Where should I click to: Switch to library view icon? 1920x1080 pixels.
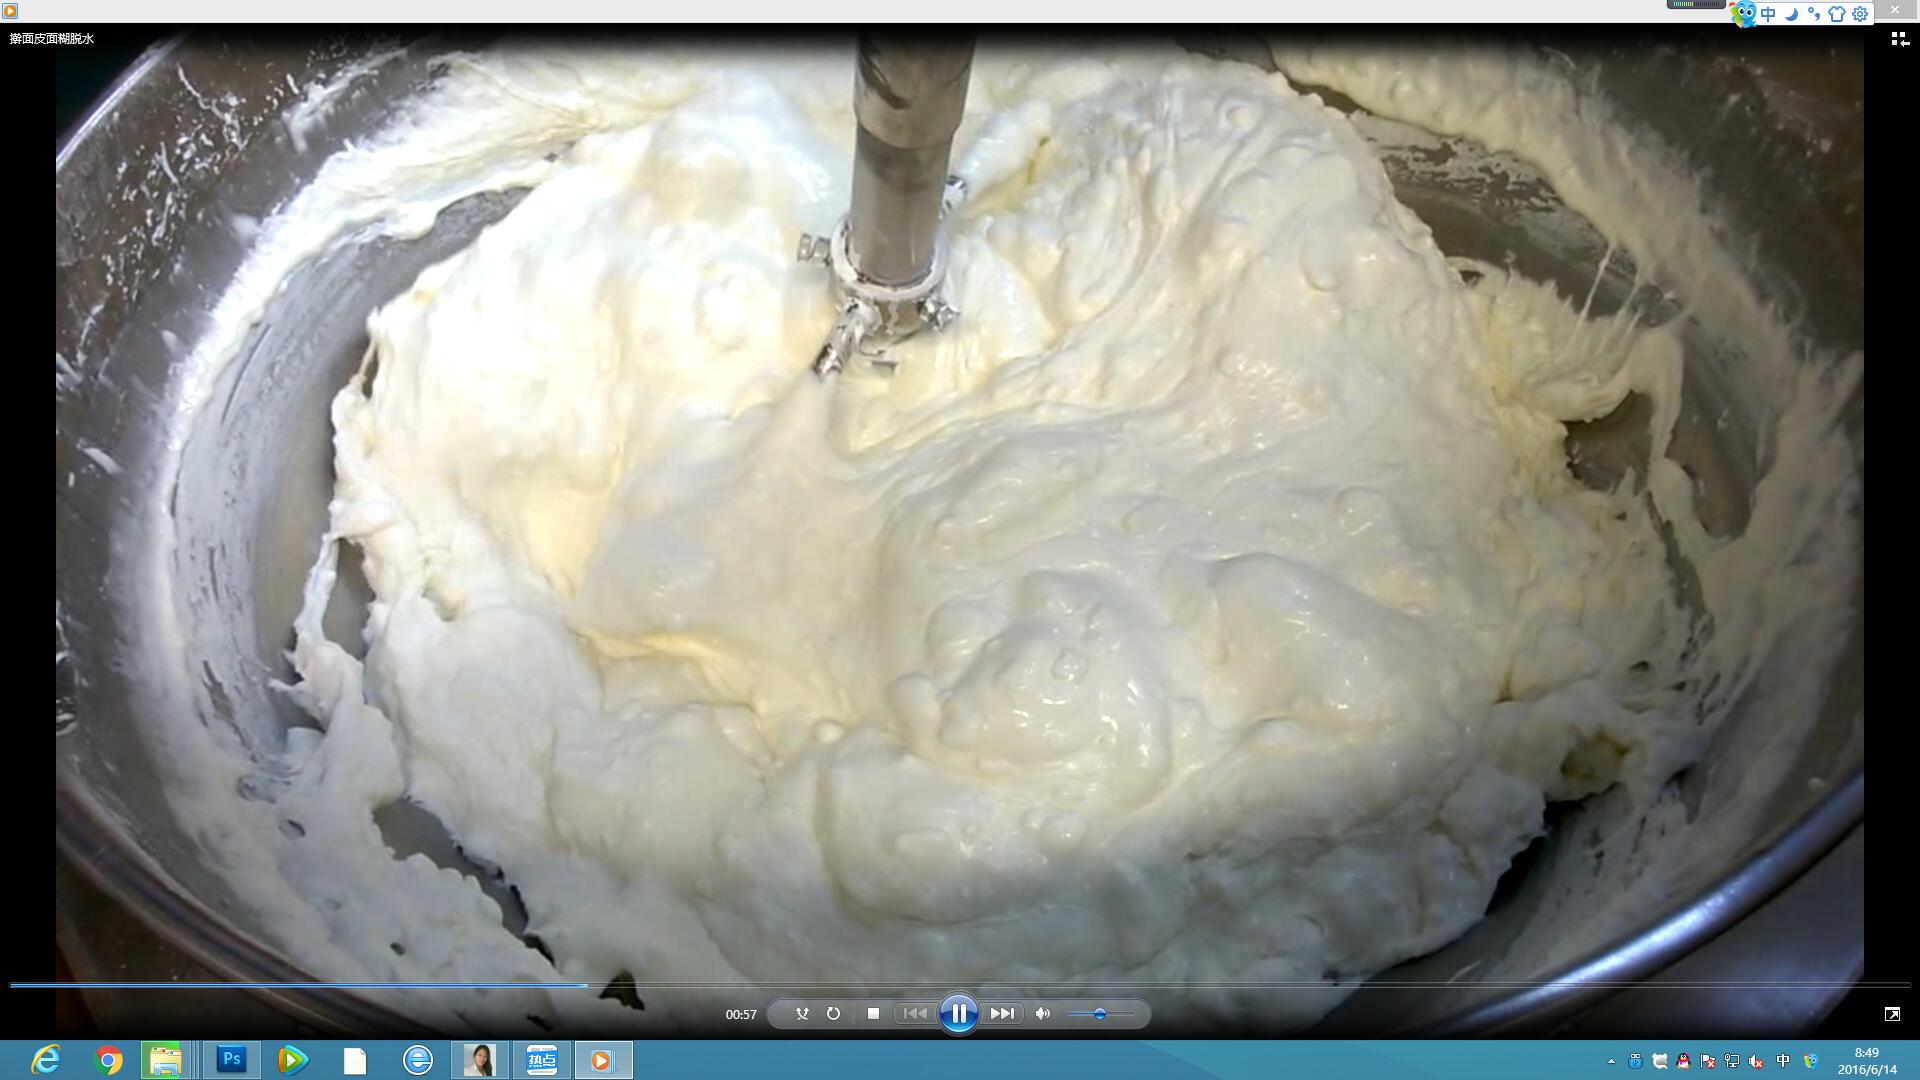1898,39
